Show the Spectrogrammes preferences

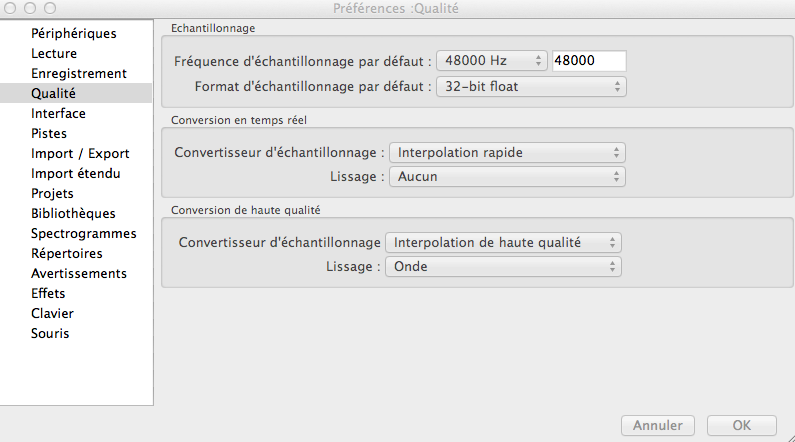pyautogui.click(x=83, y=233)
